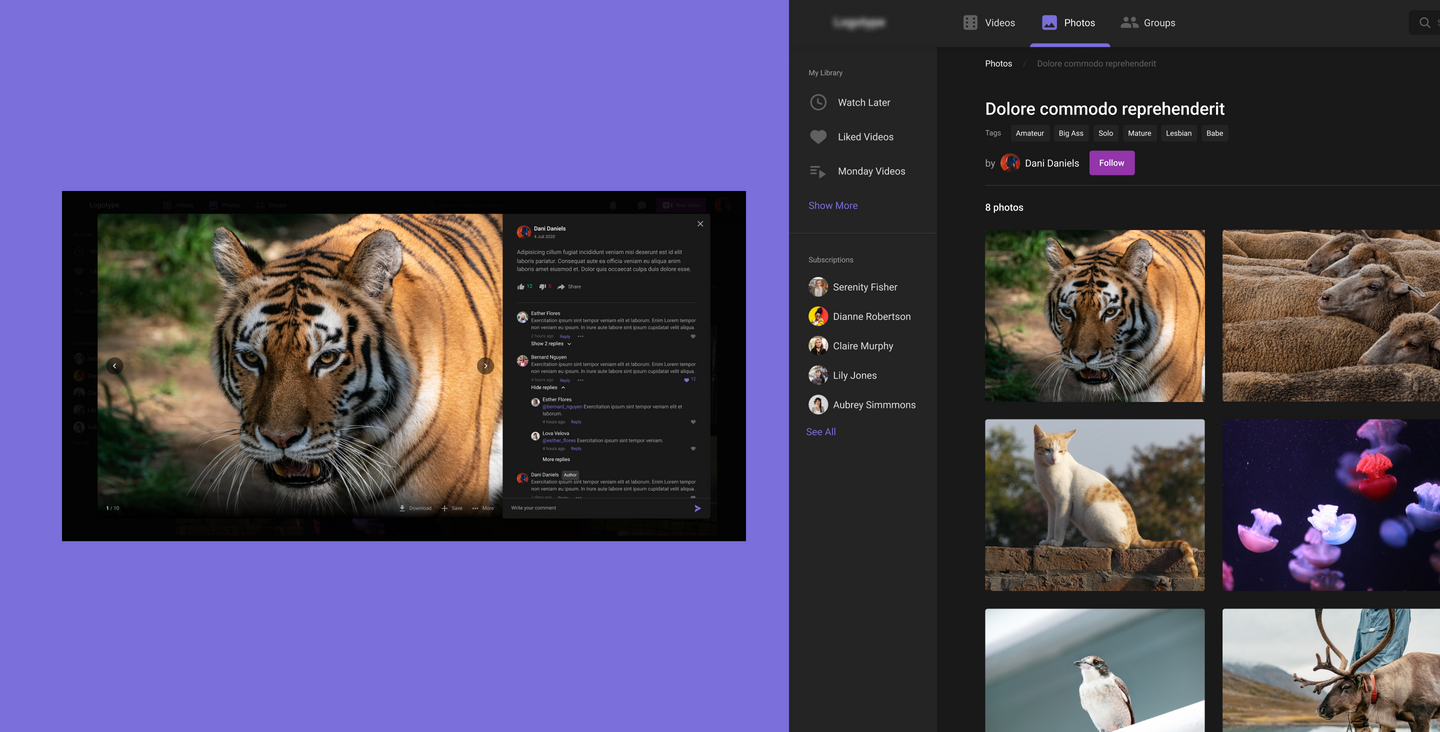Go to the previous photo with left arrow
The width and height of the screenshot is (1440, 732).
[x=115, y=366]
